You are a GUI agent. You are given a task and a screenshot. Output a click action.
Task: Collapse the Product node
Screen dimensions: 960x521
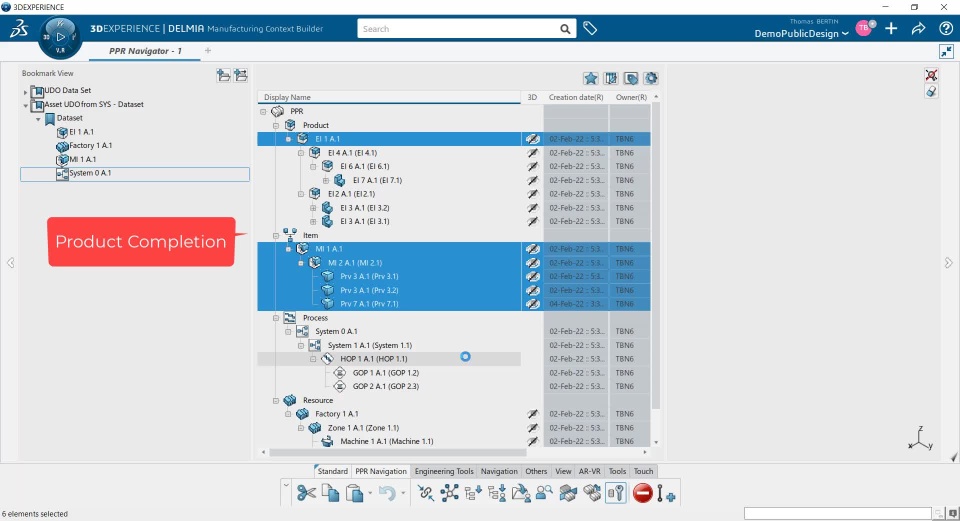point(276,126)
